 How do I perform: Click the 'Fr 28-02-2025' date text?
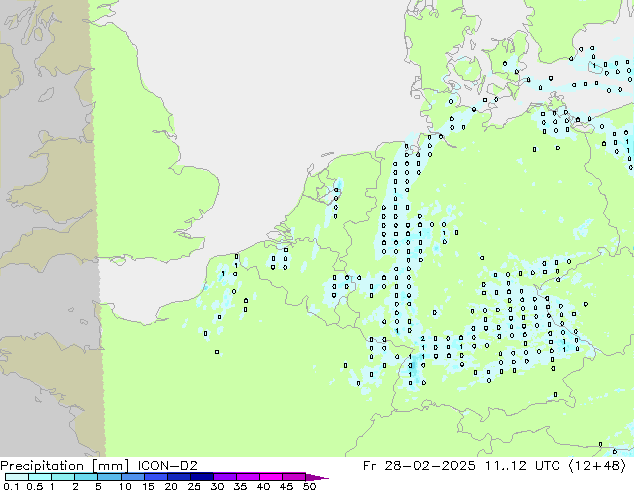tap(419, 465)
